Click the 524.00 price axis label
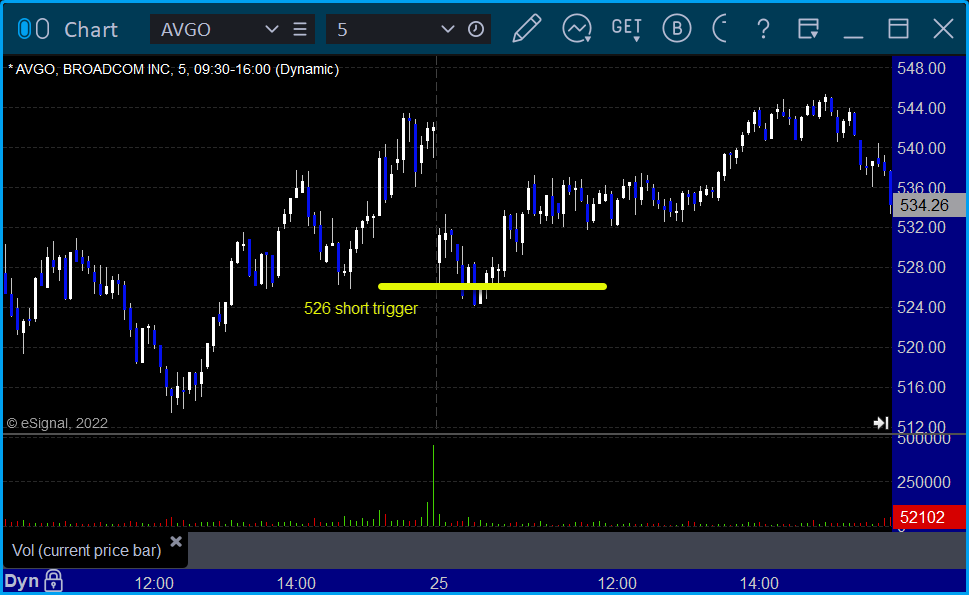The width and height of the screenshot is (969, 595). click(x=921, y=307)
